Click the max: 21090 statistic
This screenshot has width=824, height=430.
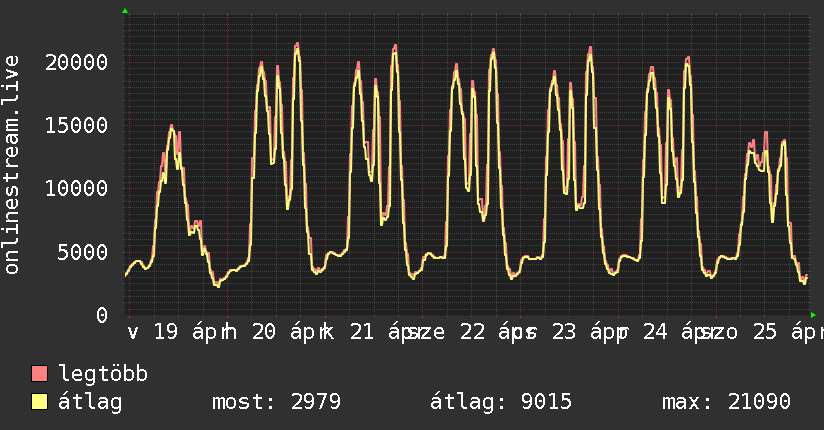pyautogui.click(x=726, y=402)
